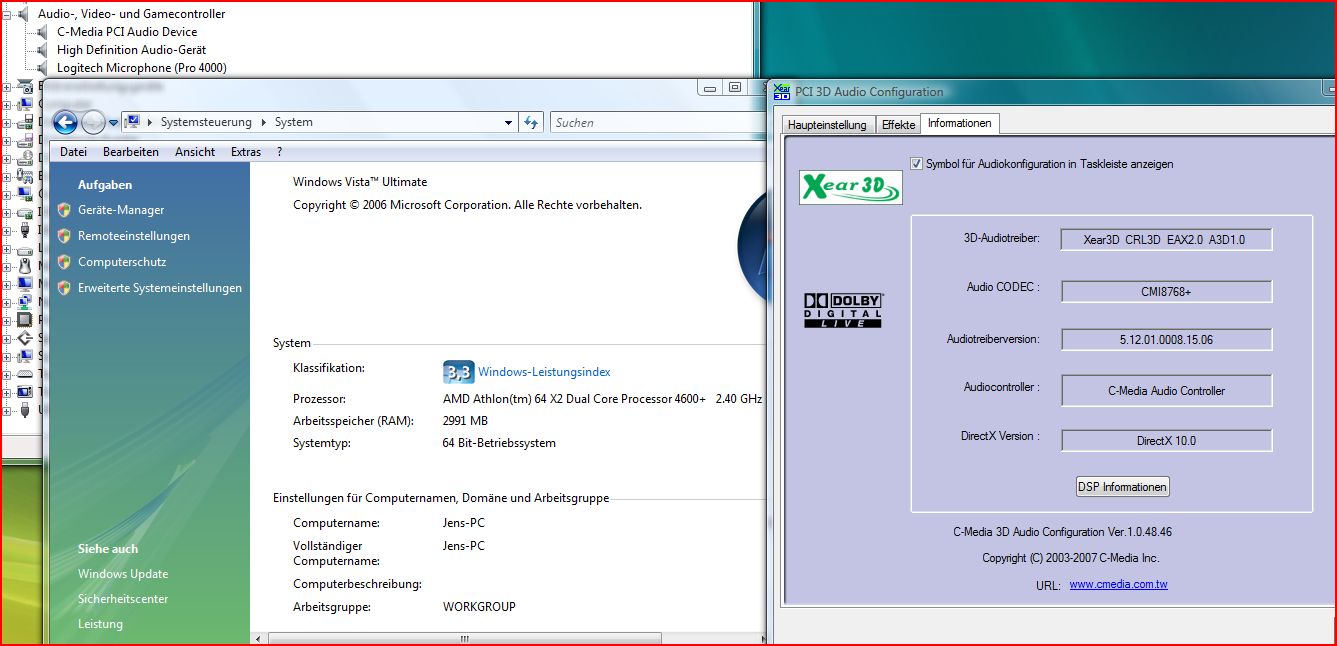Open Windows Update under Siehe auch
The height and width of the screenshot is (646, 1337).
click(x=123, y=574)
